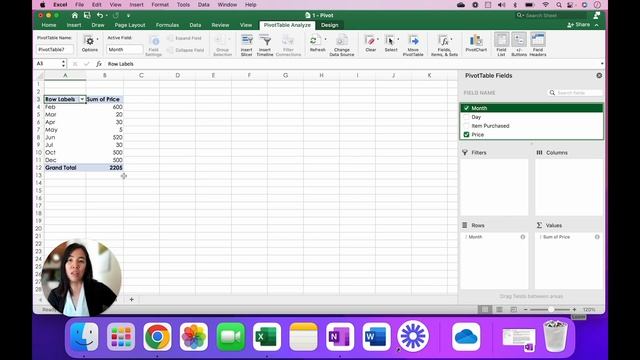
Task: Open Excel from the Dock
Action: point(267,337)
